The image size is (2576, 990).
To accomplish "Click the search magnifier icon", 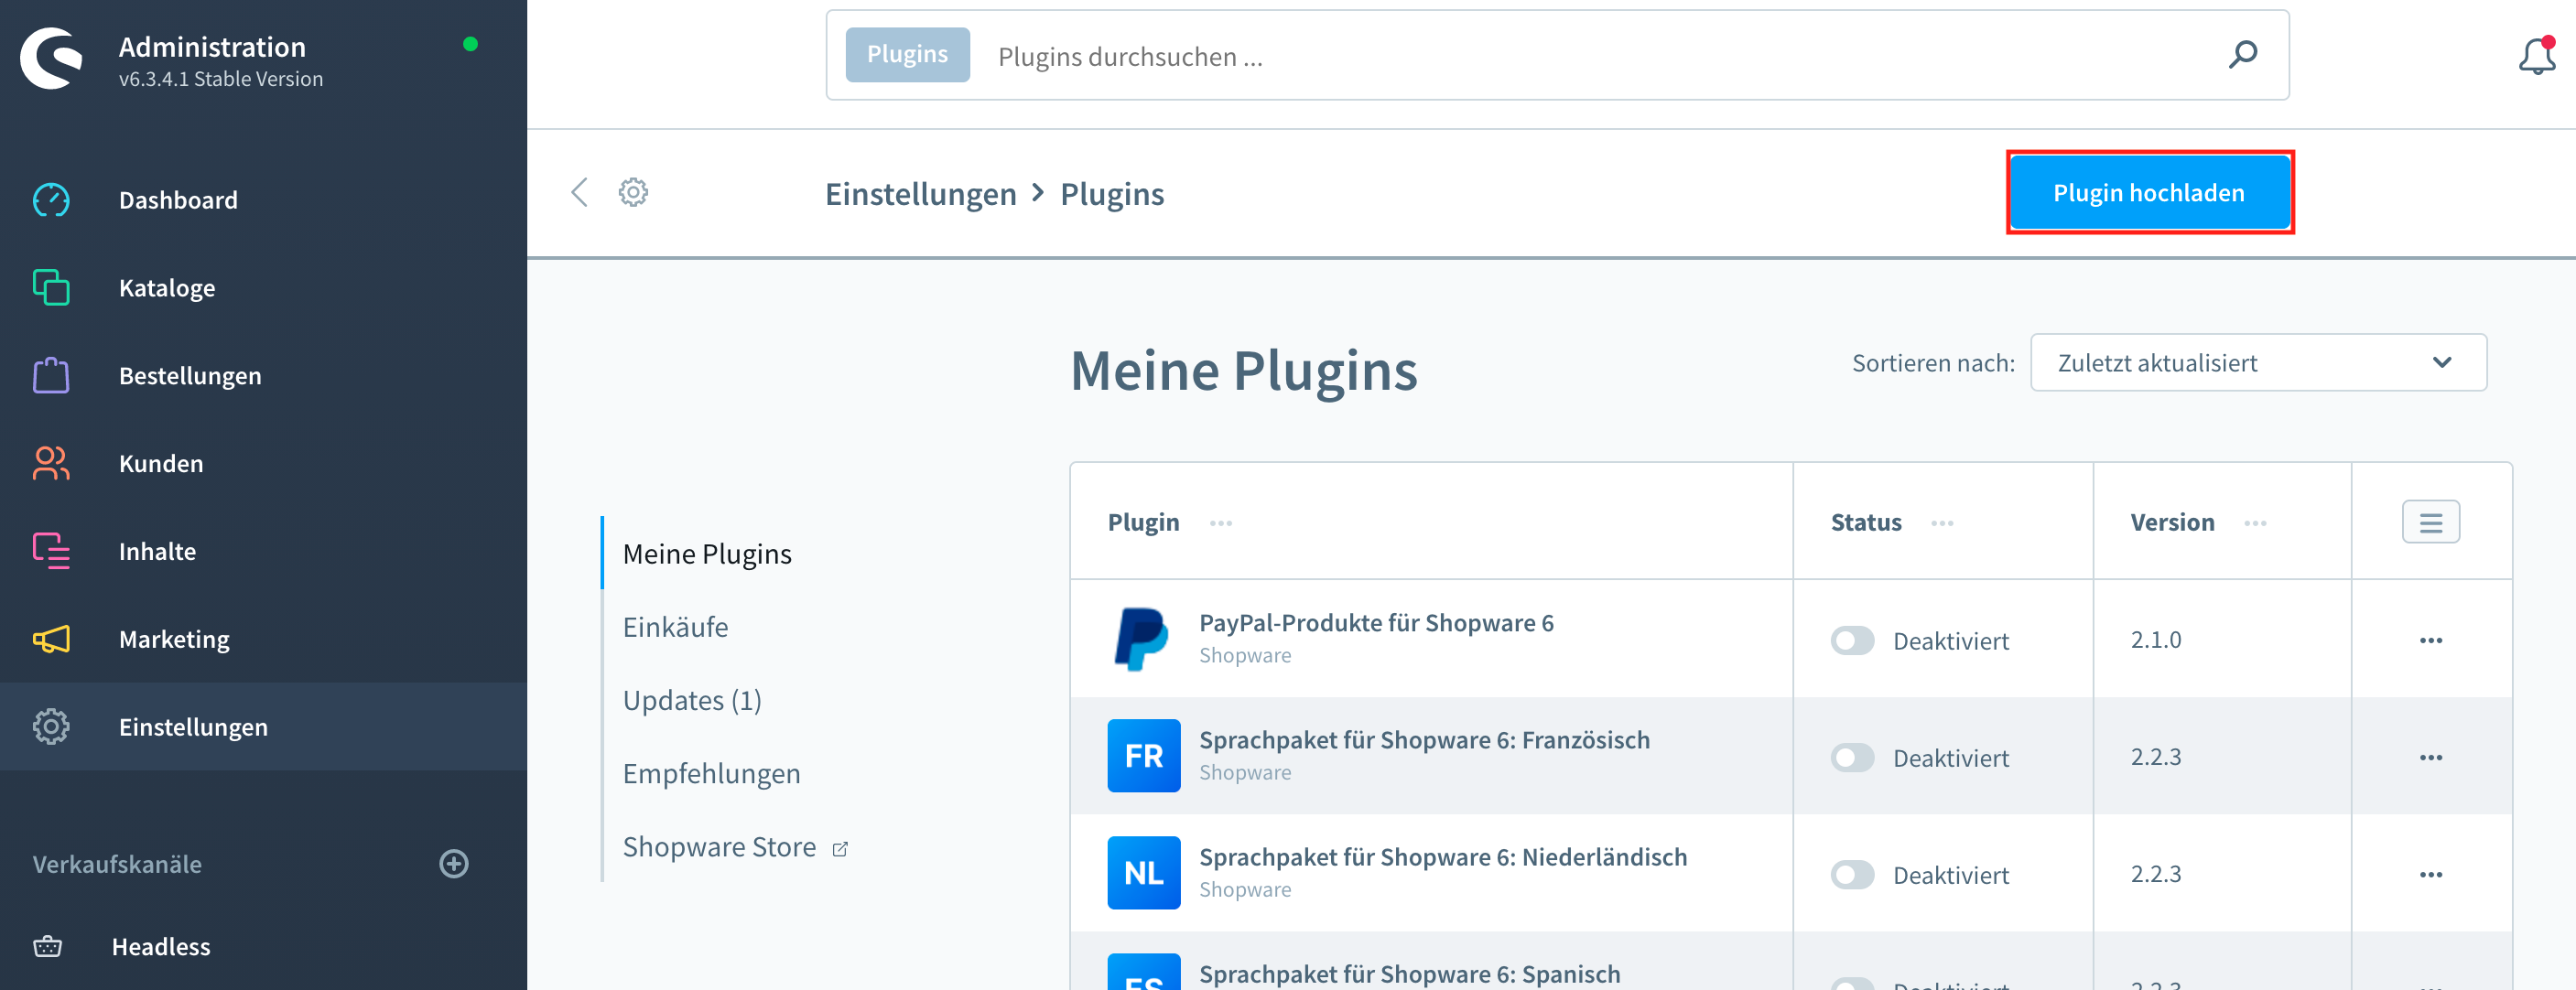I will [2243, 55].
